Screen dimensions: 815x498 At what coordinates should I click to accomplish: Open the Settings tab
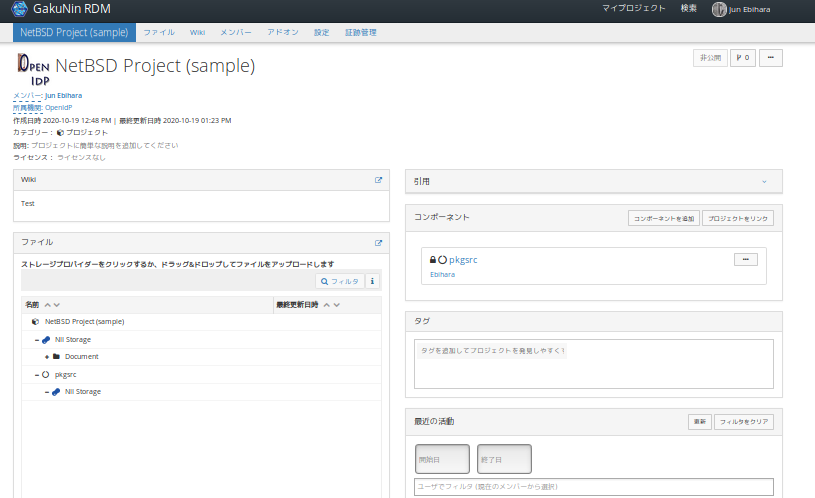pyautogui.click(x=322, y=32)
